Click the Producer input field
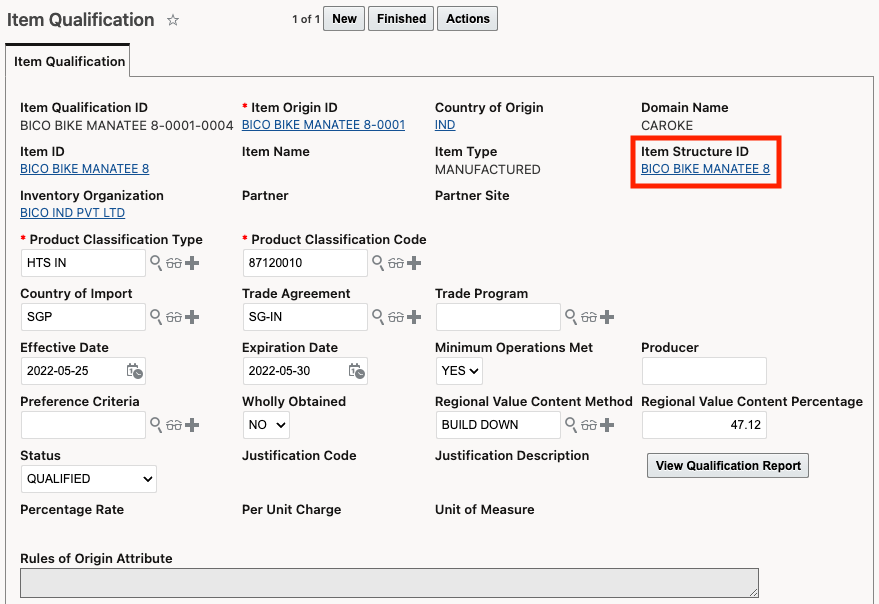Viewport: 879px width, 604px height. pyautogui.click(x=703, y=371)
